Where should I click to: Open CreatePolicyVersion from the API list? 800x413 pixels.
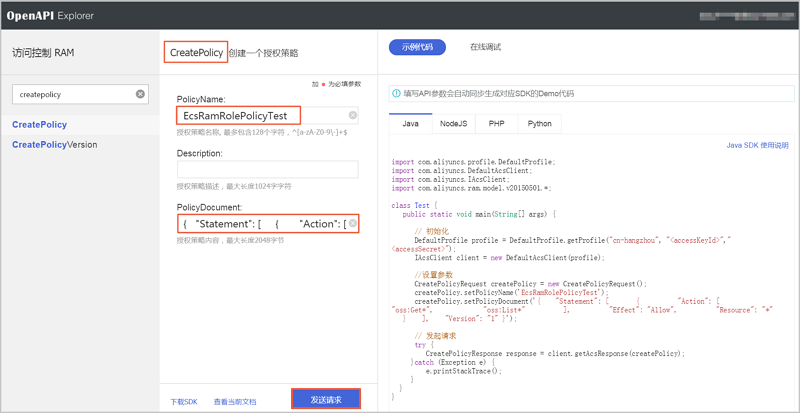54,145
